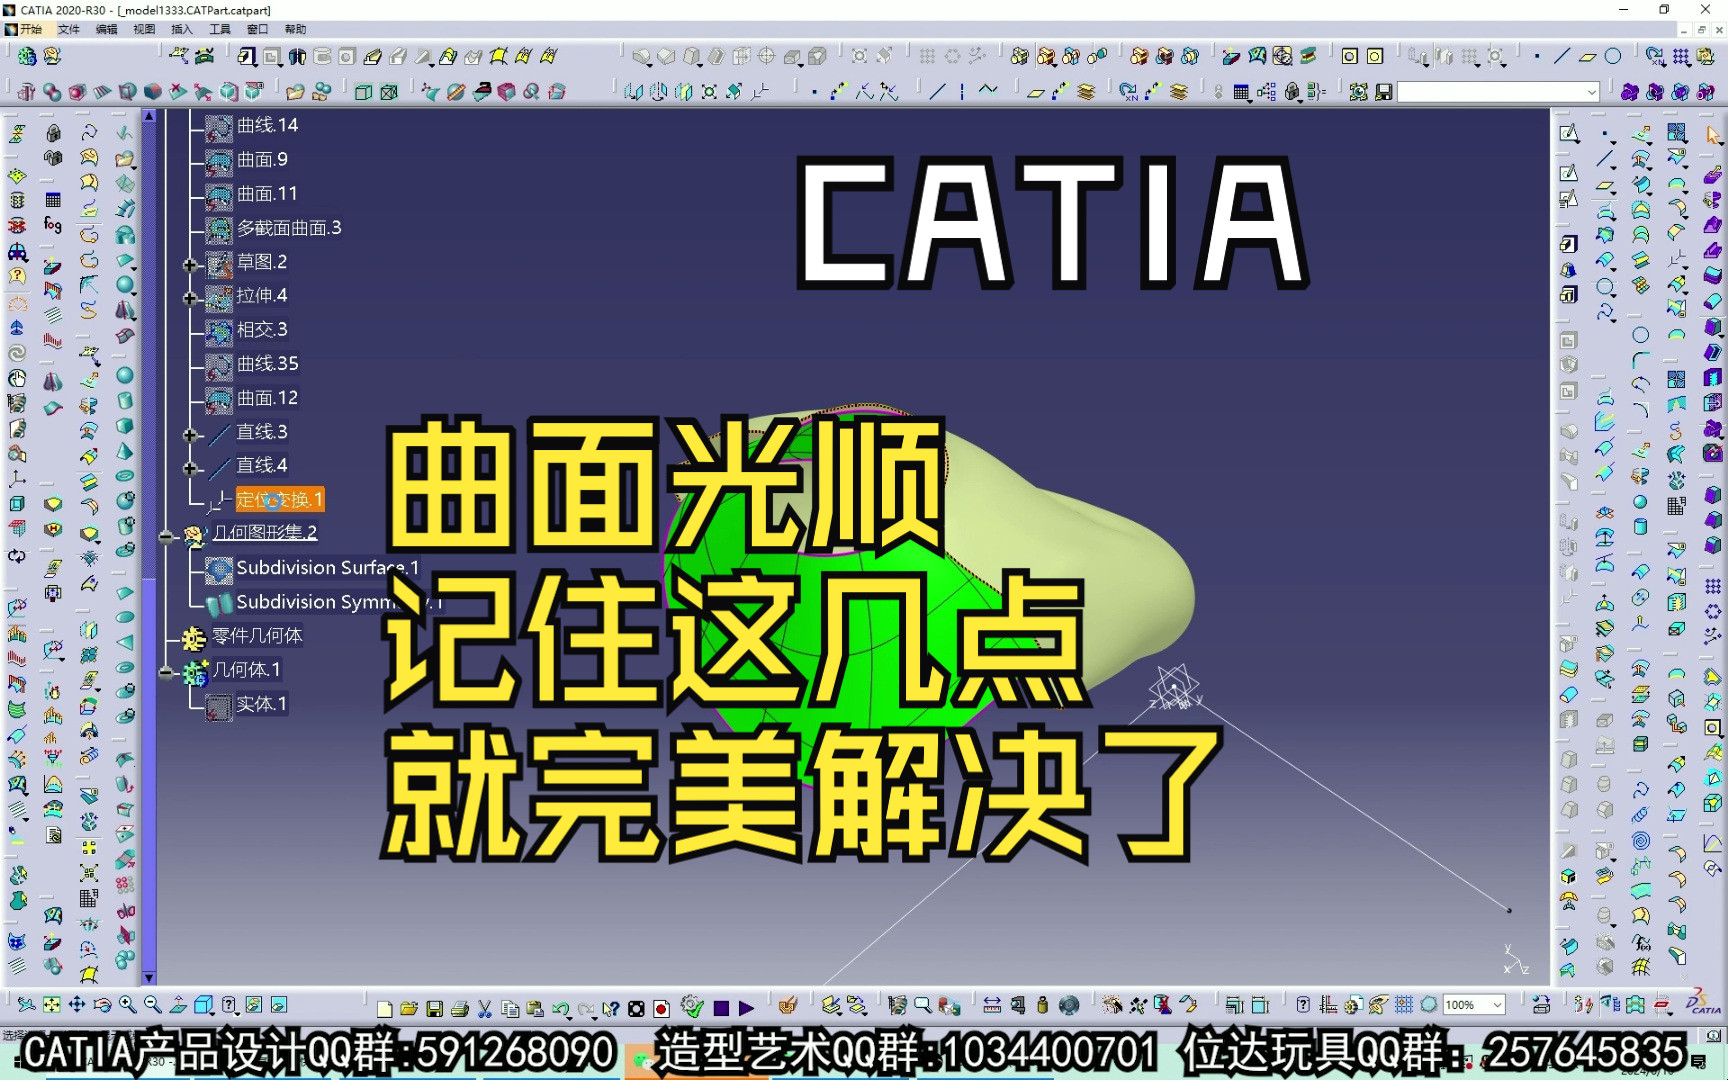Select 曲线.35 in the tree
The image size is (1728, 1080).
(x=267, y=363)
